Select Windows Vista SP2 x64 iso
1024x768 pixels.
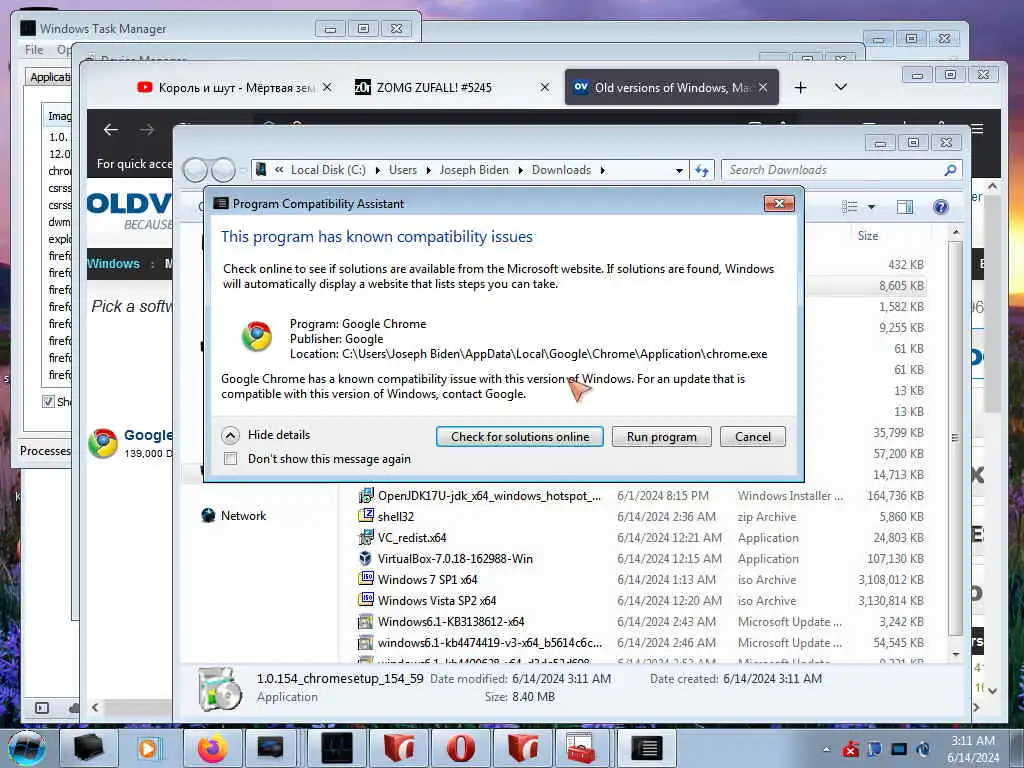pyautogui.click(x=437, y=600)
